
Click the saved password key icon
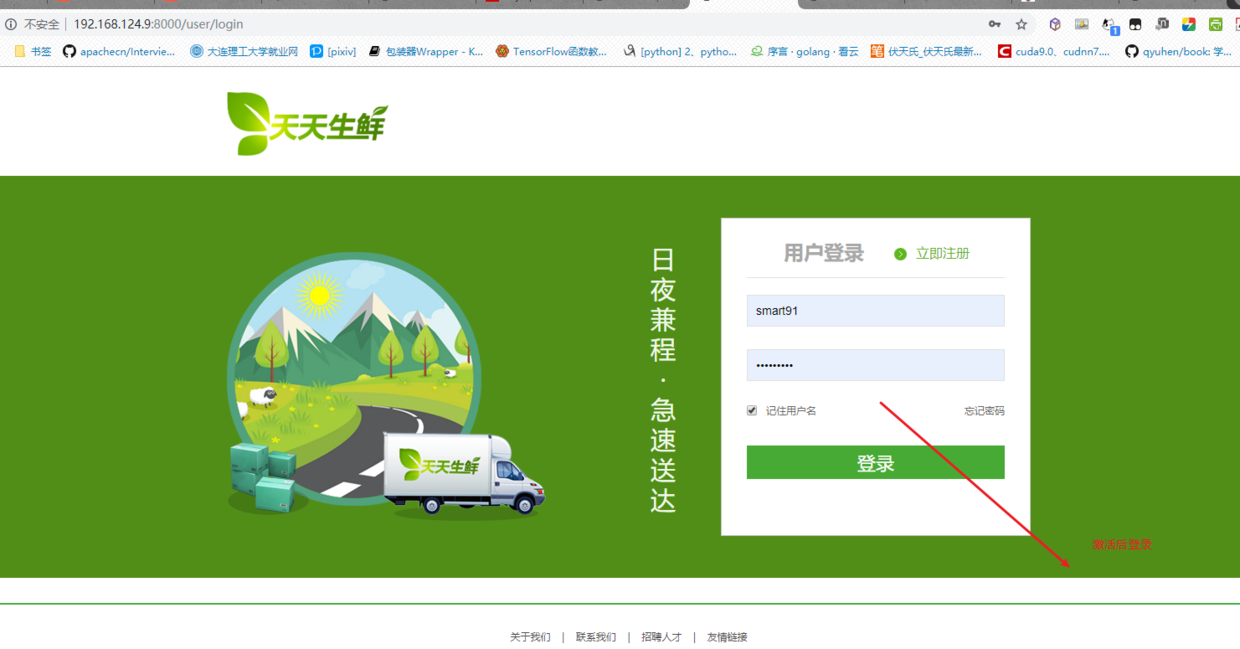pos(994,24)
